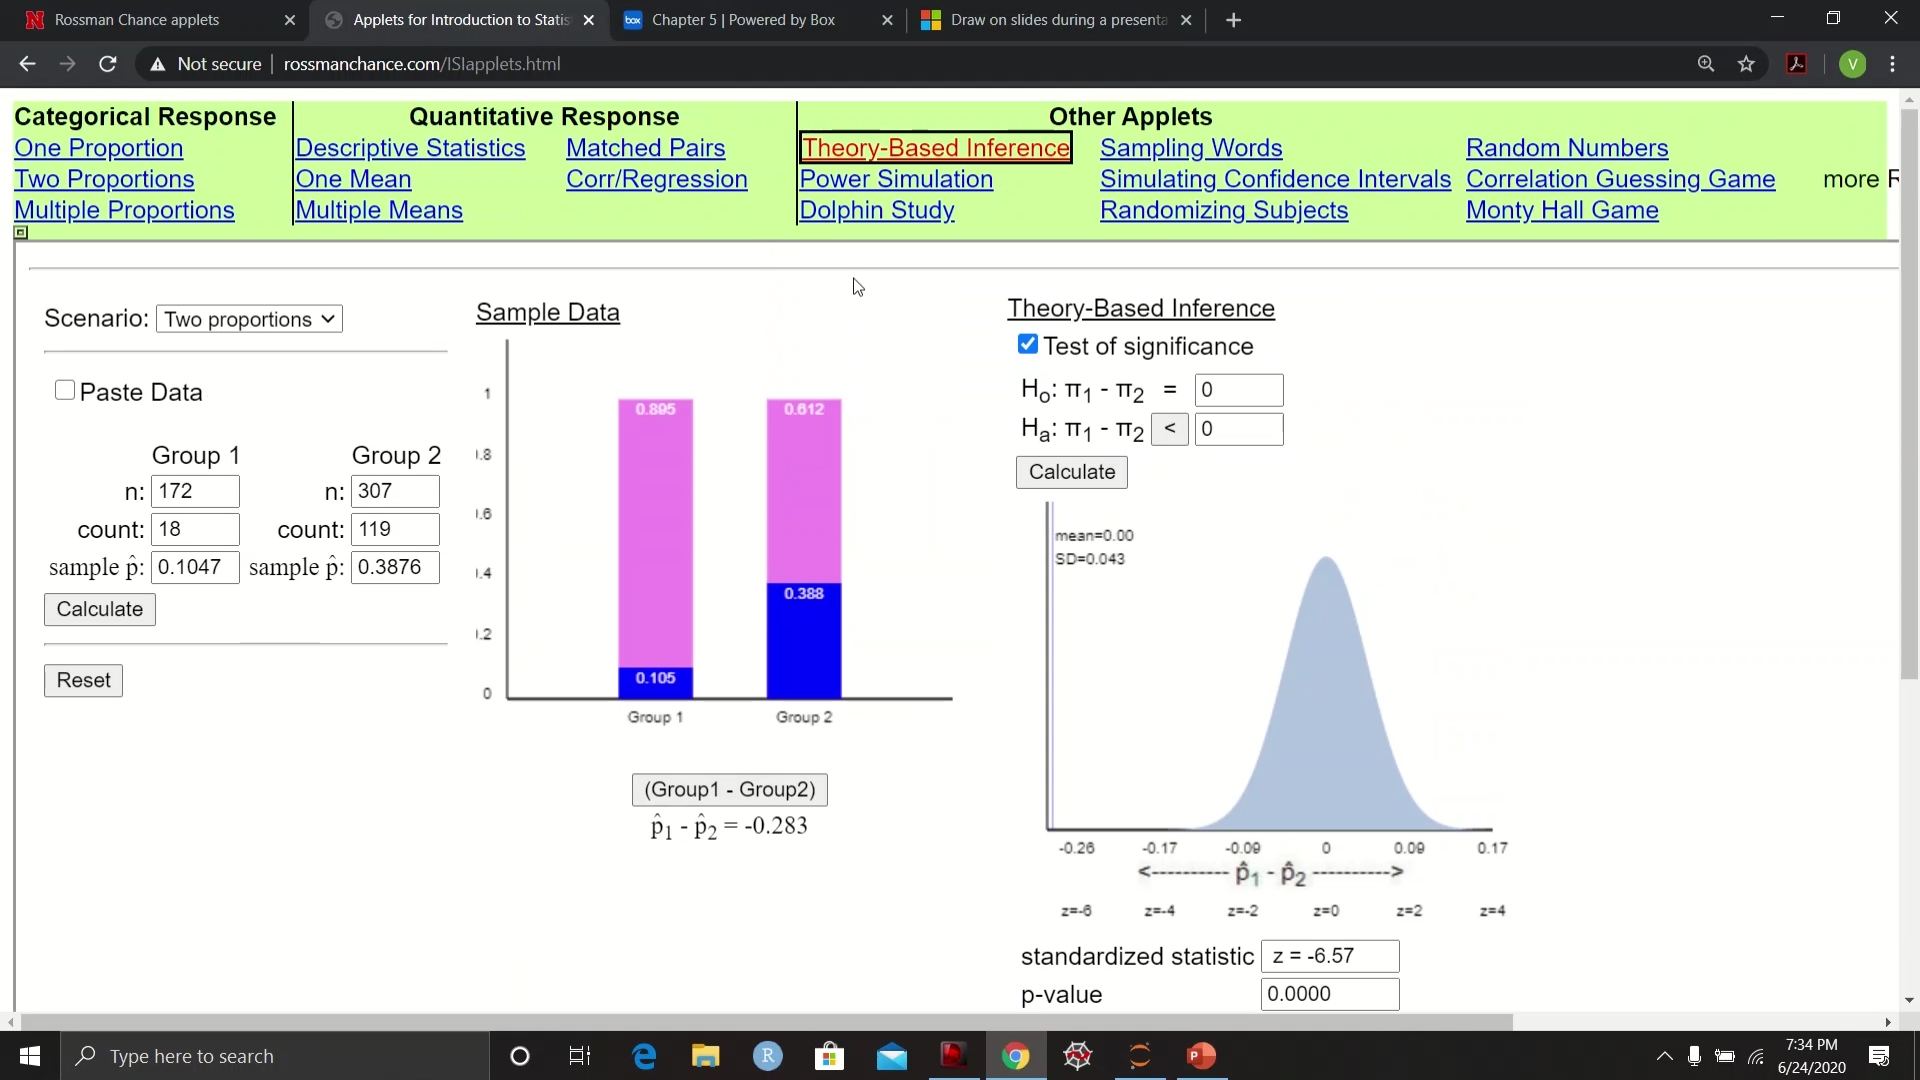Enable the Paste Data checkbox
Screen dimensions: 1920x1080
point(65,391)
